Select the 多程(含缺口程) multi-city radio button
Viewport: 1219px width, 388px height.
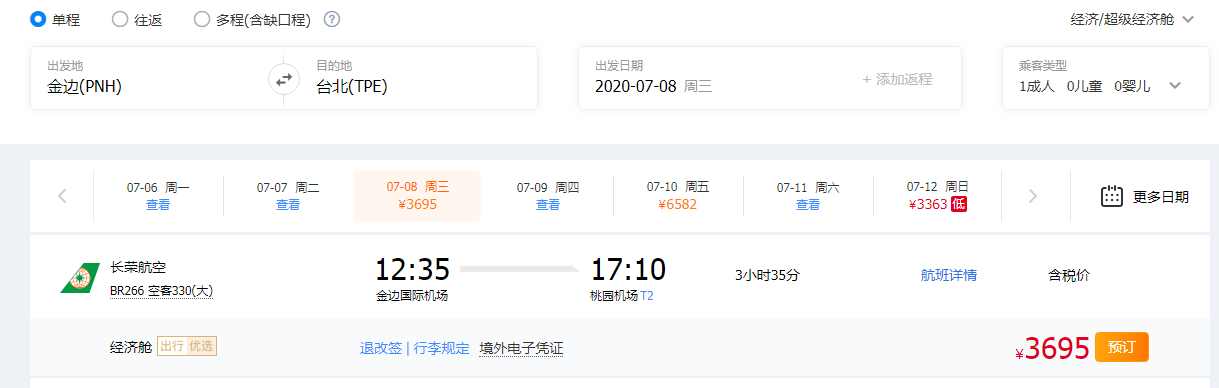(x=201, y=19)
